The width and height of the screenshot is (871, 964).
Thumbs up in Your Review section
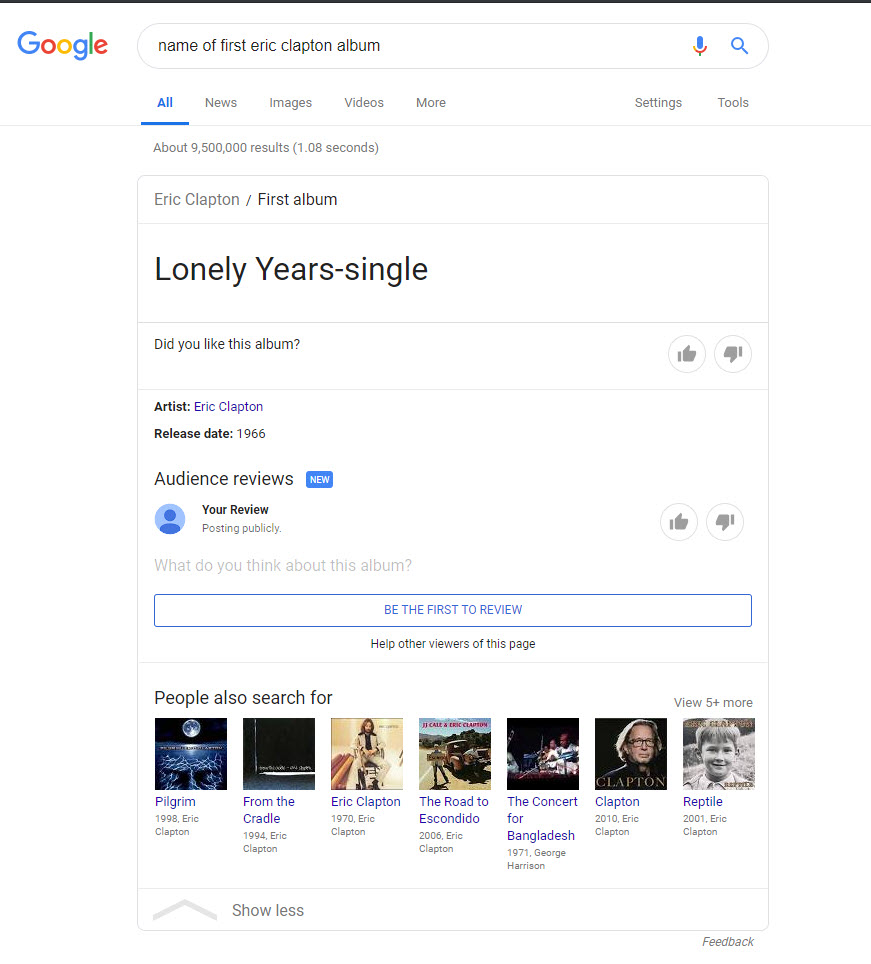679,522
